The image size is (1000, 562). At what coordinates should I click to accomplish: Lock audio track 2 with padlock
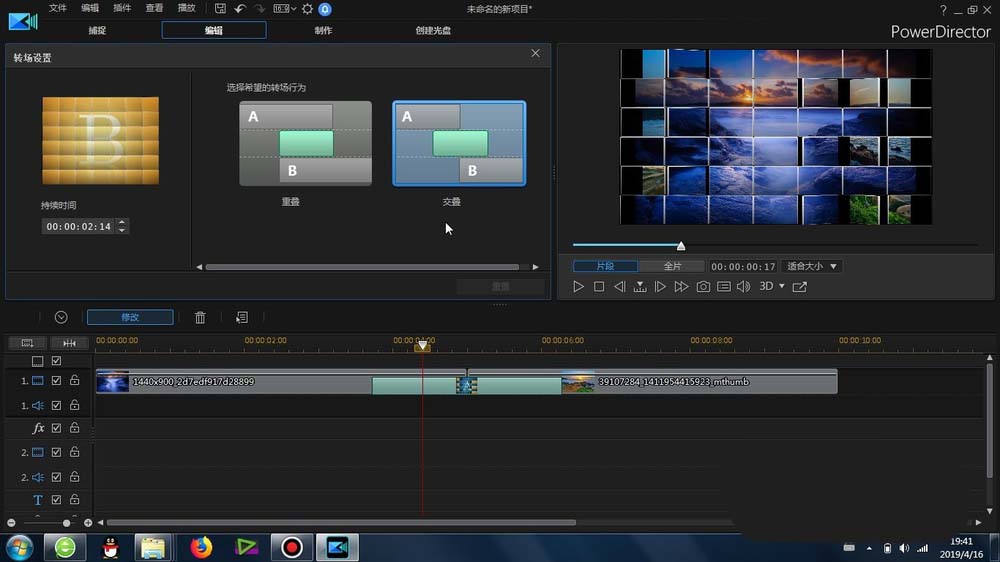pyautogui.click(x=74, y=477)
